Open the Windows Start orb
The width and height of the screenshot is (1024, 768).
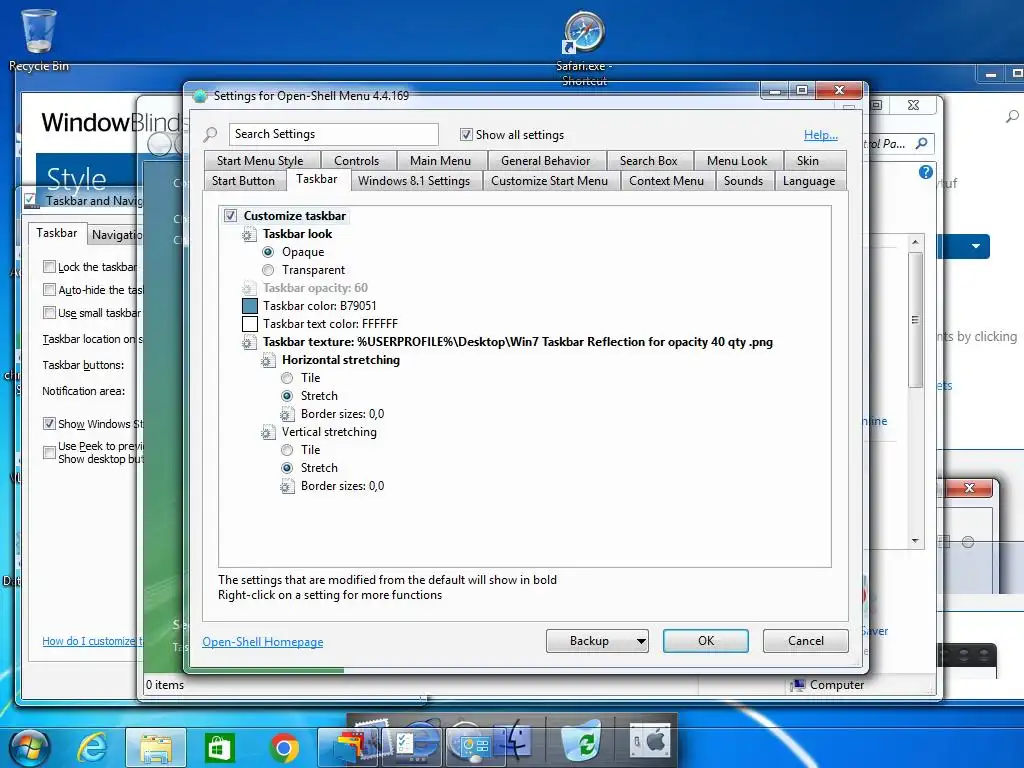pos(30,746)
